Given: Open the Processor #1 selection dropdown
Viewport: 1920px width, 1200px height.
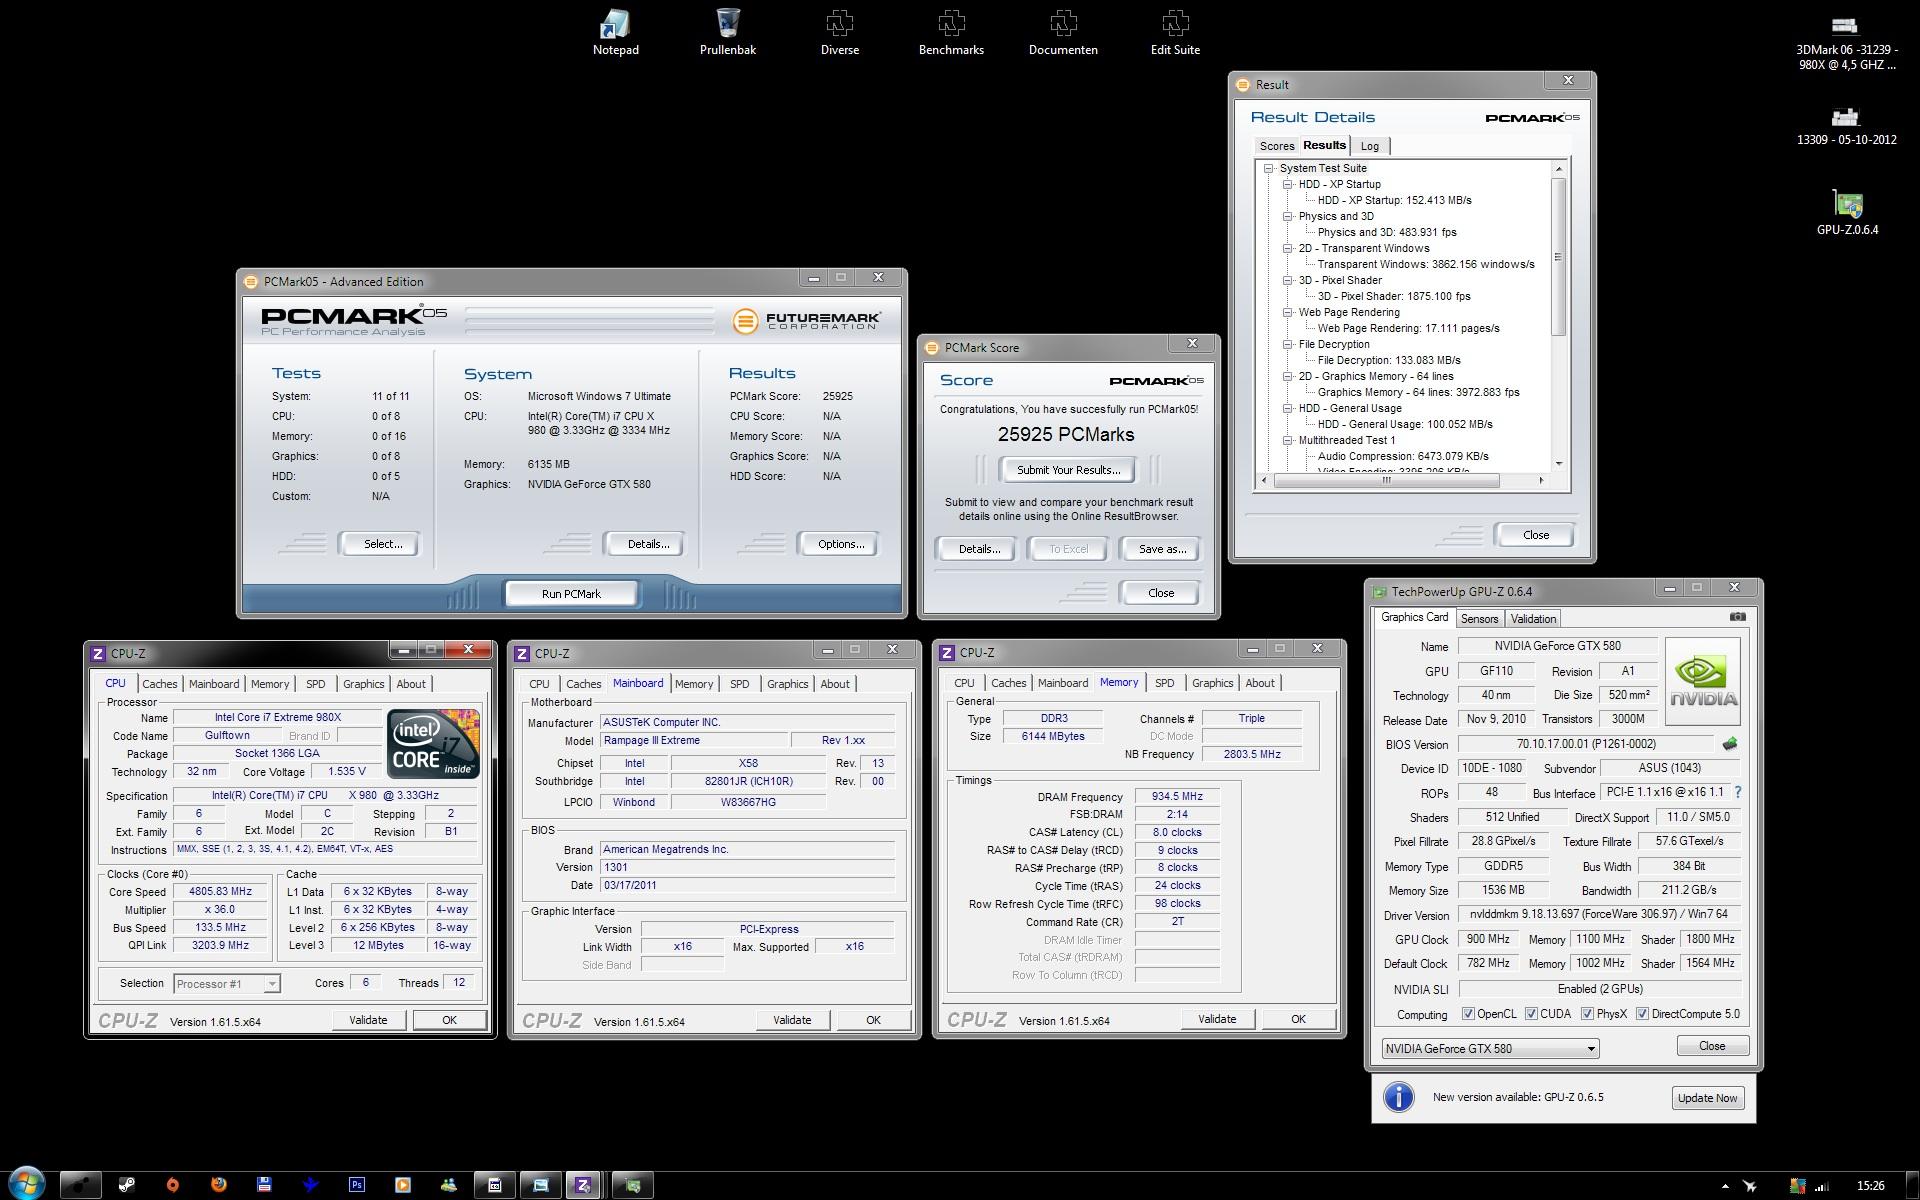Looking at the screenshot, I should click(226, 984).
